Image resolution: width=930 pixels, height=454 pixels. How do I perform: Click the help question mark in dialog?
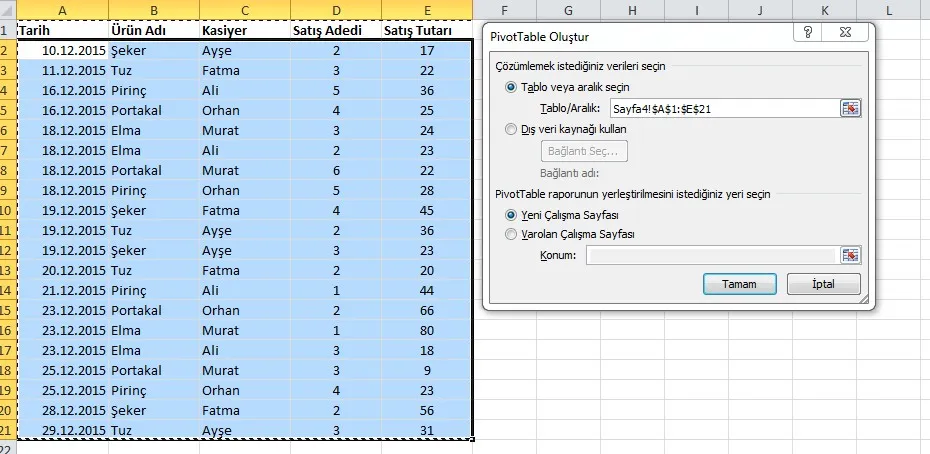click(x=807, y=35)
